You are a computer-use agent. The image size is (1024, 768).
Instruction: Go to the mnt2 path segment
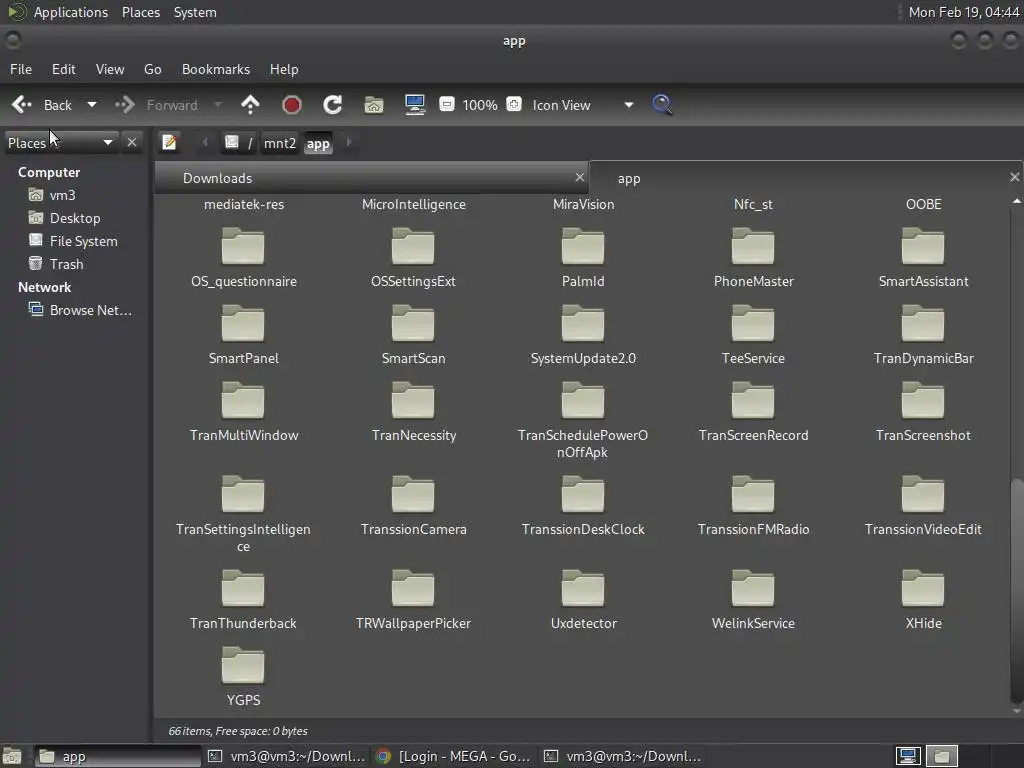tap(280, 143)
